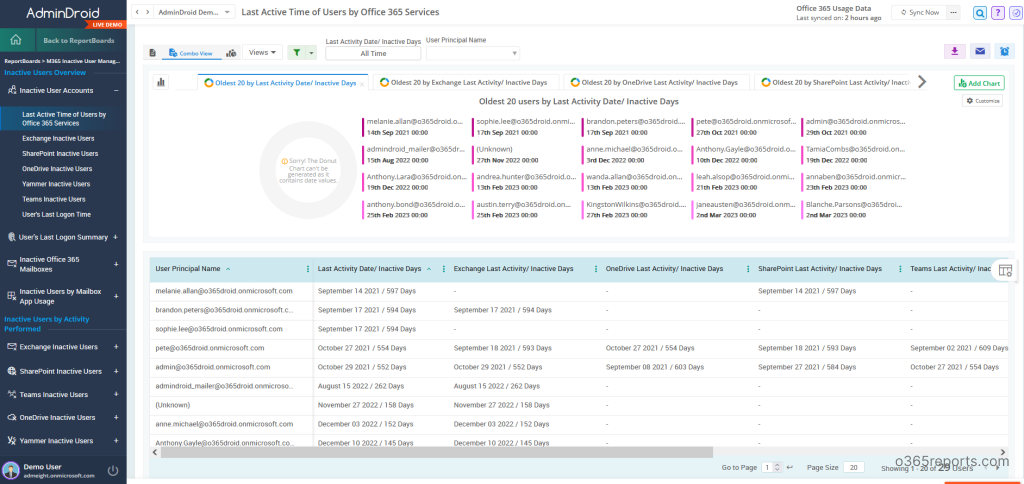Image resolution: width=1024 pixels, height=484 pixels.
Task: Open Yammer Inactive Users submenu item
Action: click(56, 184)
